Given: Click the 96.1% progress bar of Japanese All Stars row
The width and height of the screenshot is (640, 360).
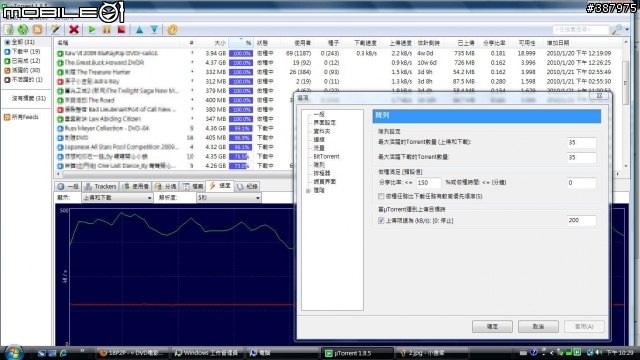Looking at the screenshot, I should point(241,147).
